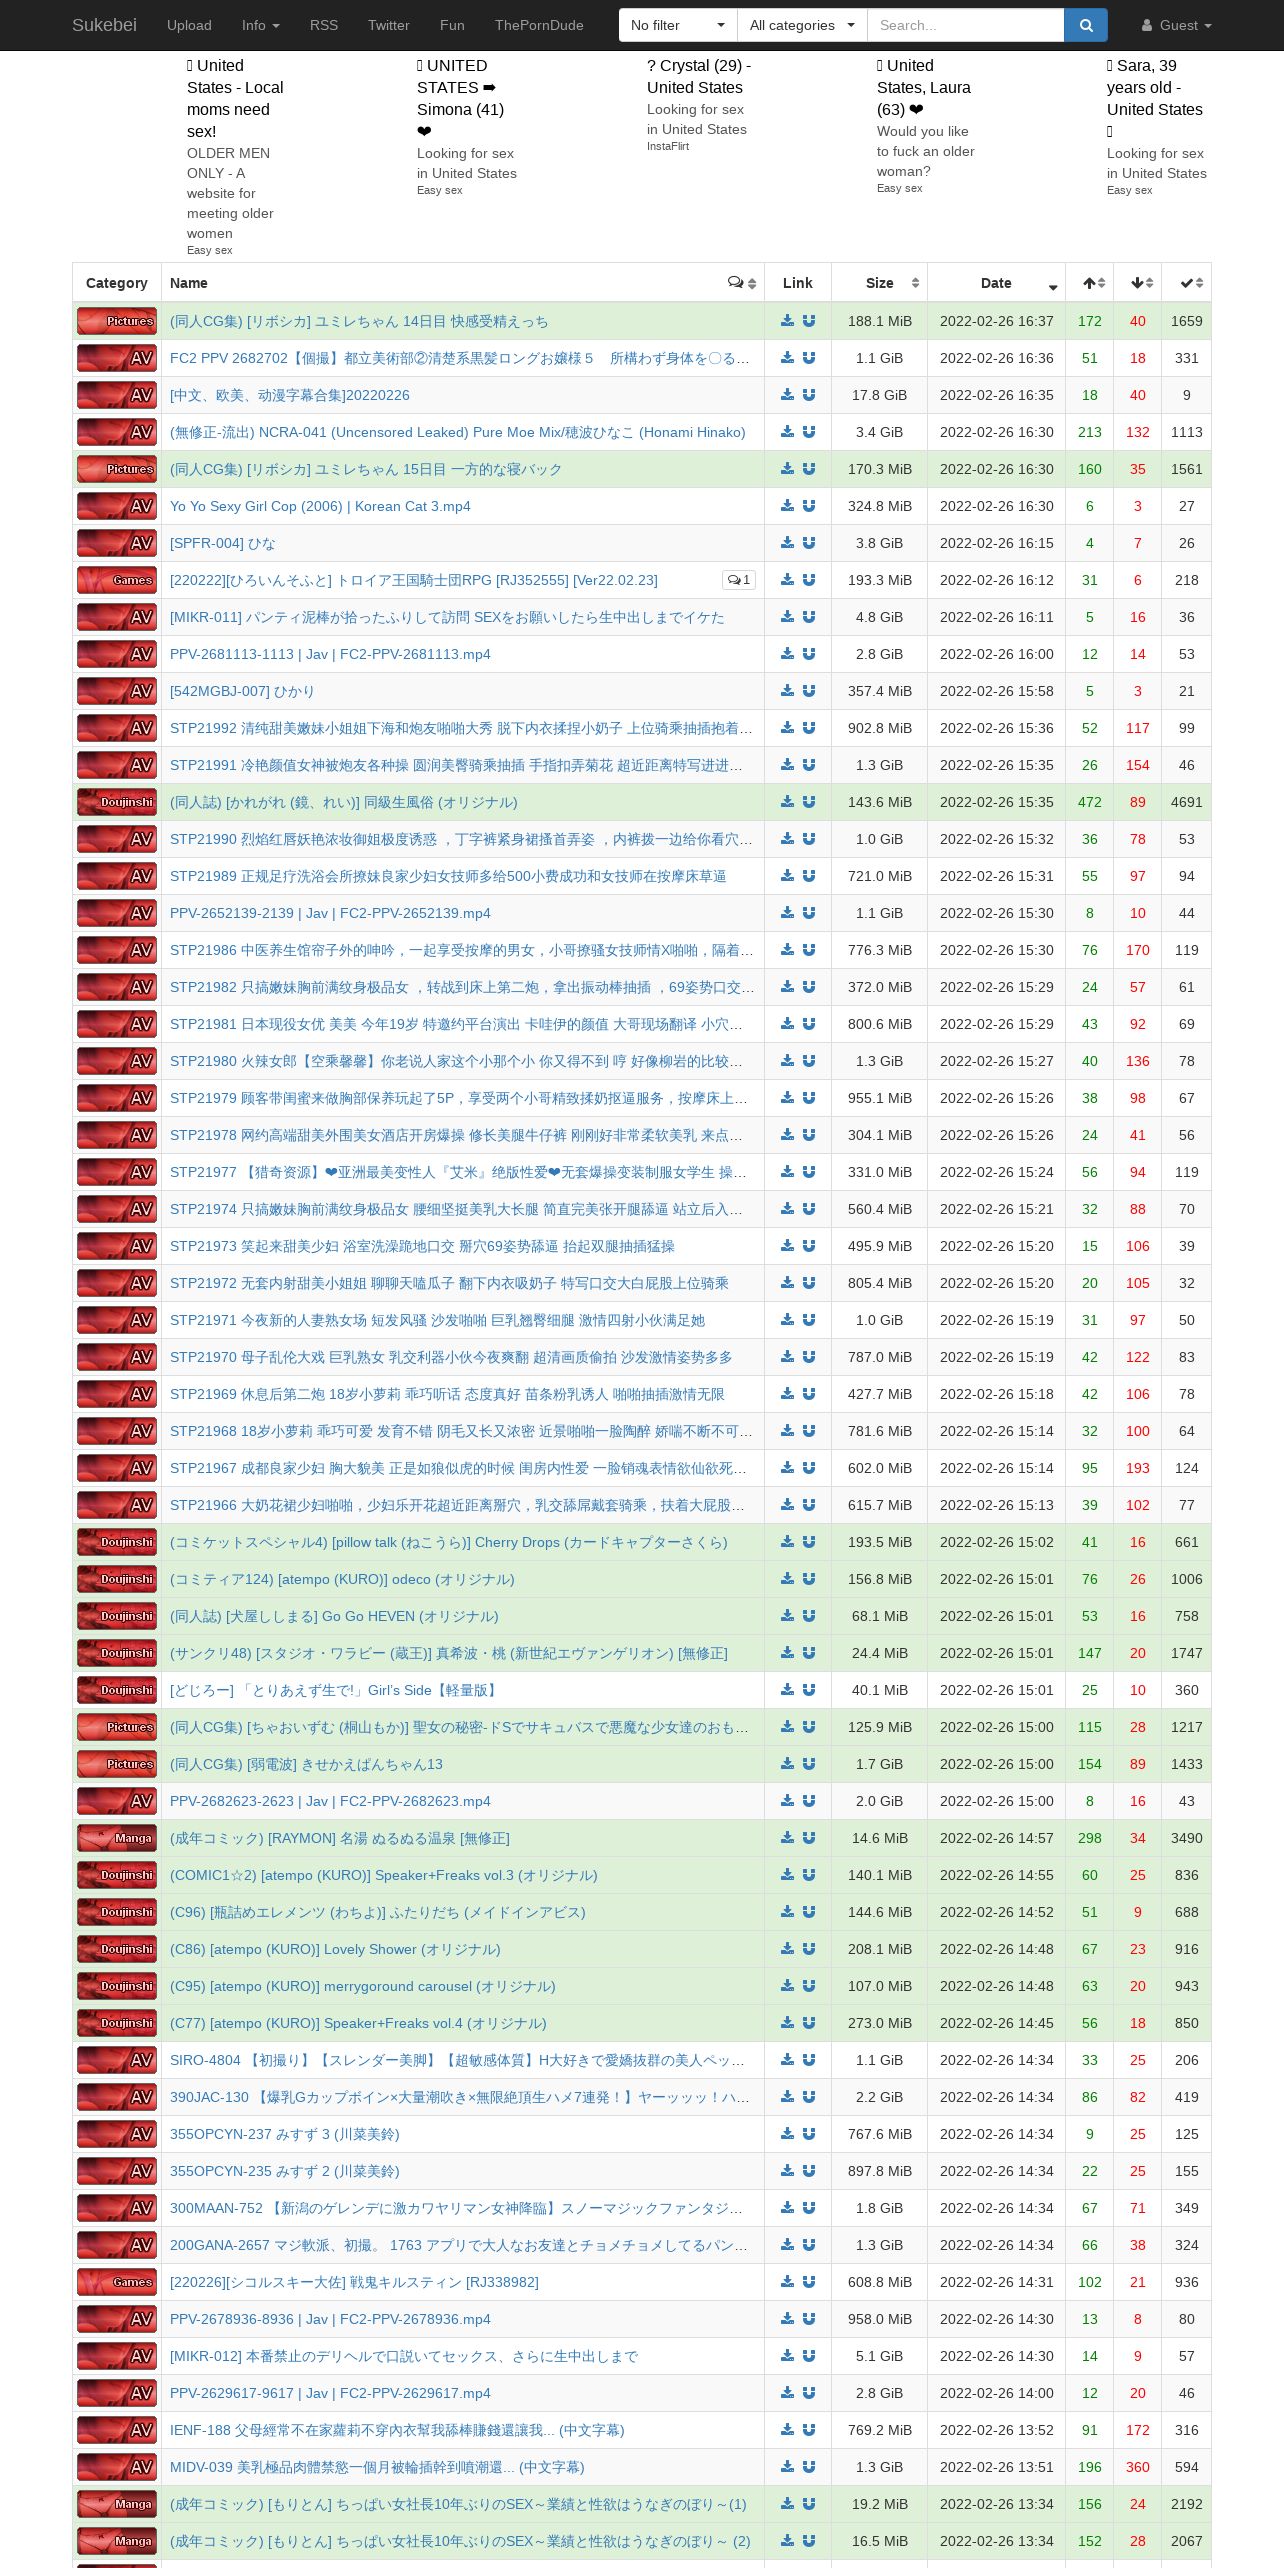Open magnet link for Yo Yo Sexy Girl Cop row
The height and width of the screenshot is (2568, 1284).
coord(809,506)
